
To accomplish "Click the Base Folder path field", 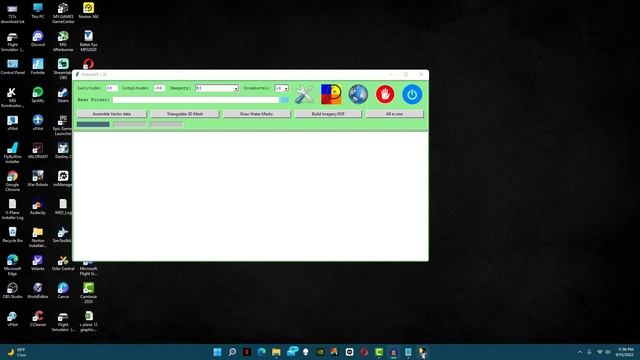I will [x=196, y=100].
